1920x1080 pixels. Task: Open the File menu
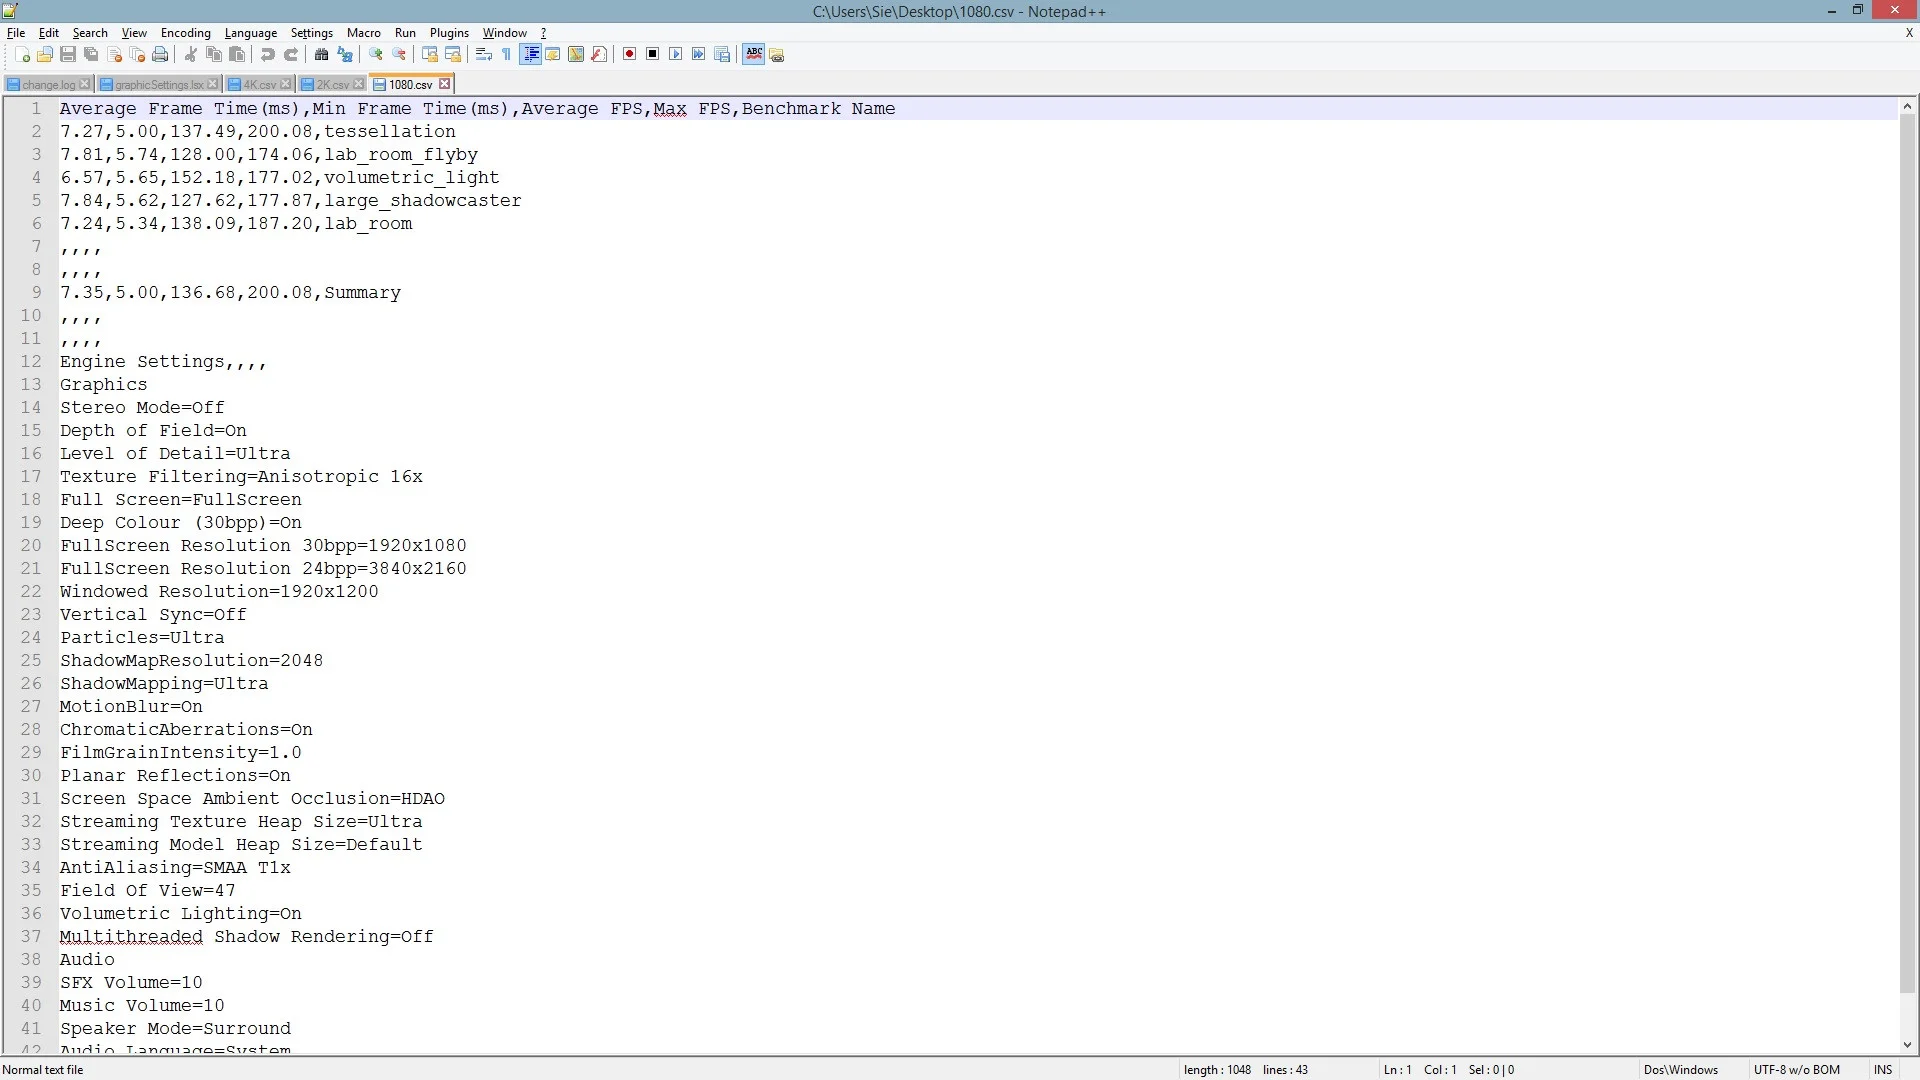click(x=16, y=33)
